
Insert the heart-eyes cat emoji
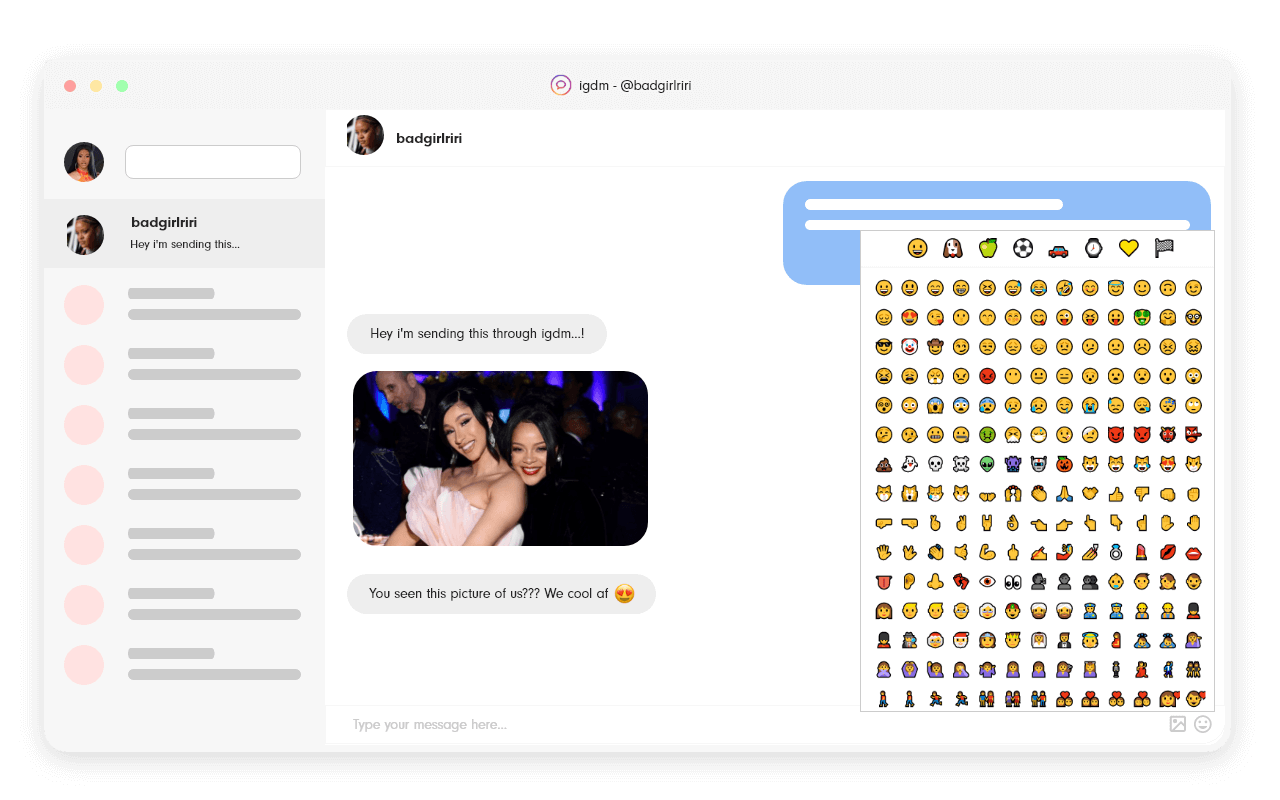[1168, 464]
